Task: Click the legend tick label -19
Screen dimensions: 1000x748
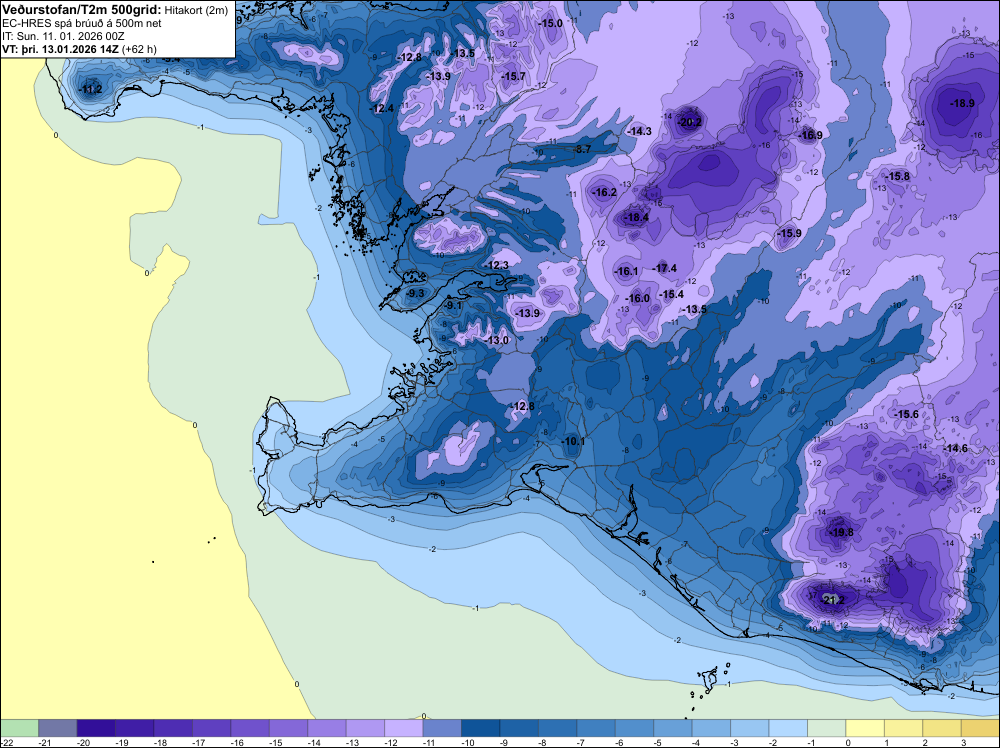Action: point(122,742)
